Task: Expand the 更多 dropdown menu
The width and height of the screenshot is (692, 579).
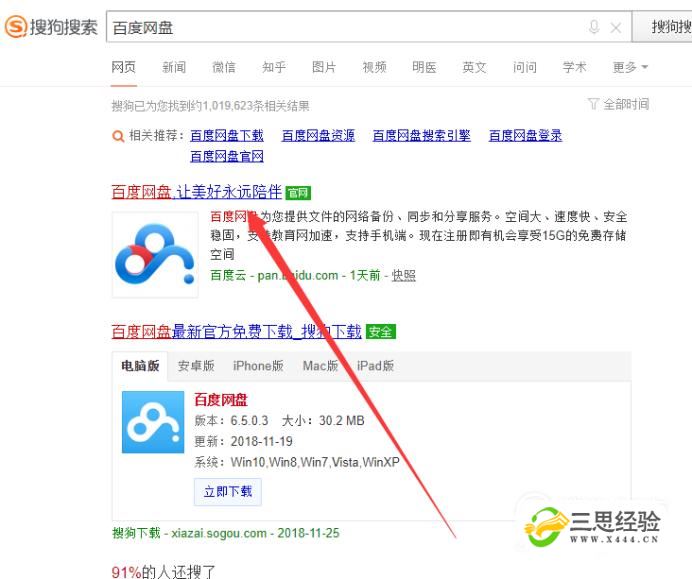Action: (x=630, y=67)
